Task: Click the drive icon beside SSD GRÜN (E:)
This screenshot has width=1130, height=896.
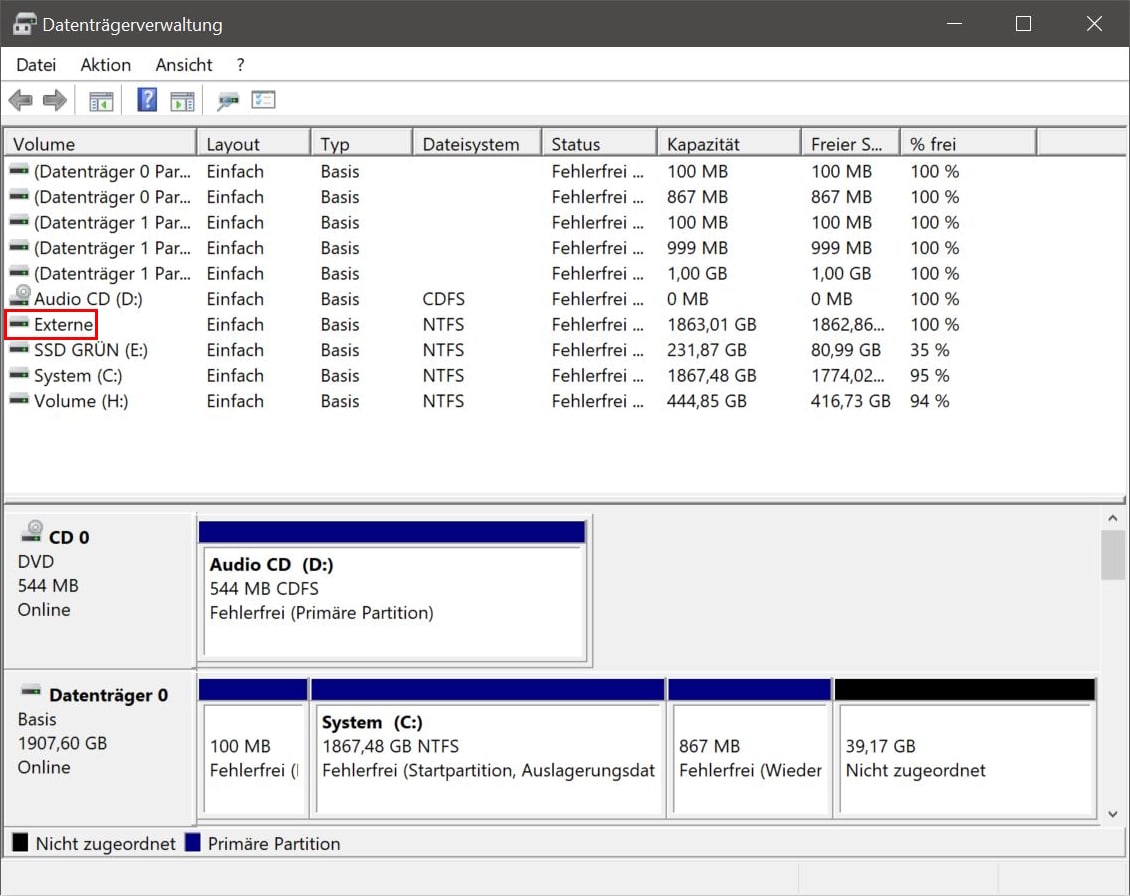Action: 19,350
